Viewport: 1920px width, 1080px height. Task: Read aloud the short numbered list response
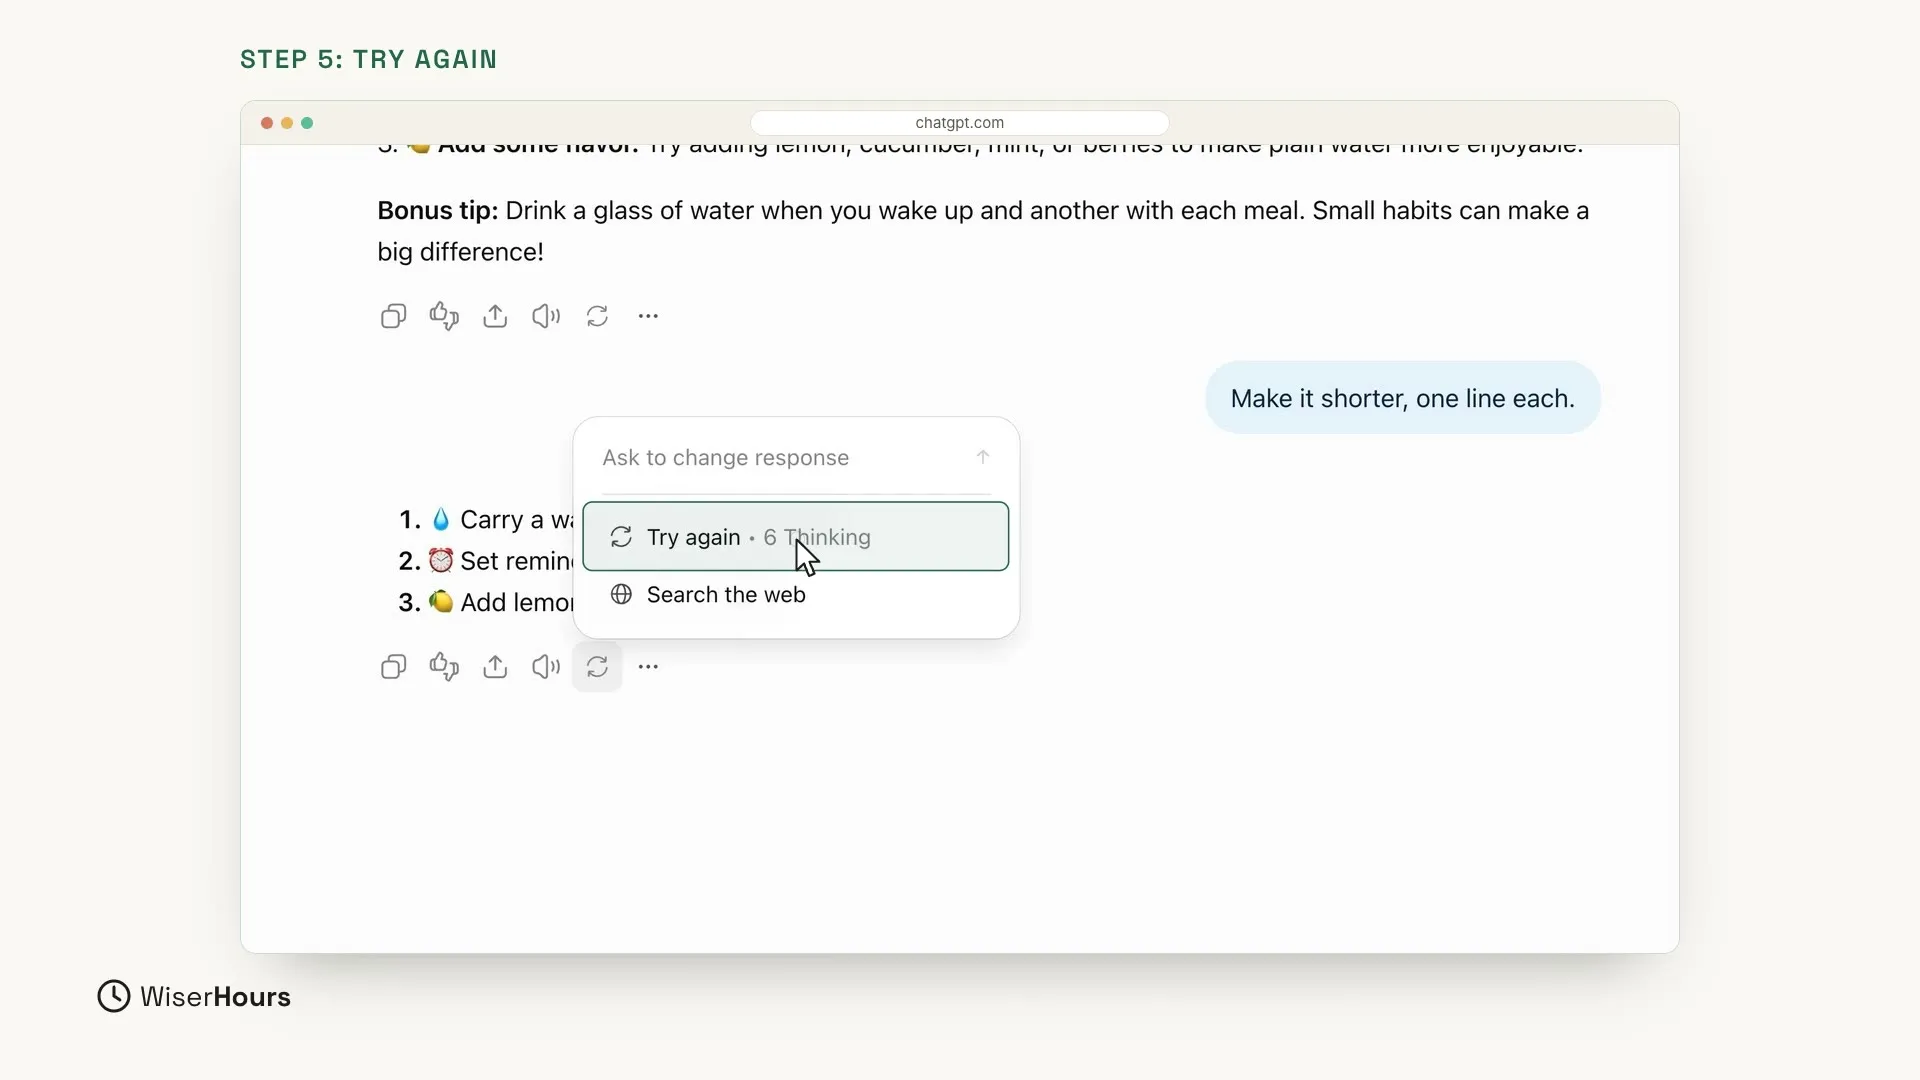click(546, 667)
